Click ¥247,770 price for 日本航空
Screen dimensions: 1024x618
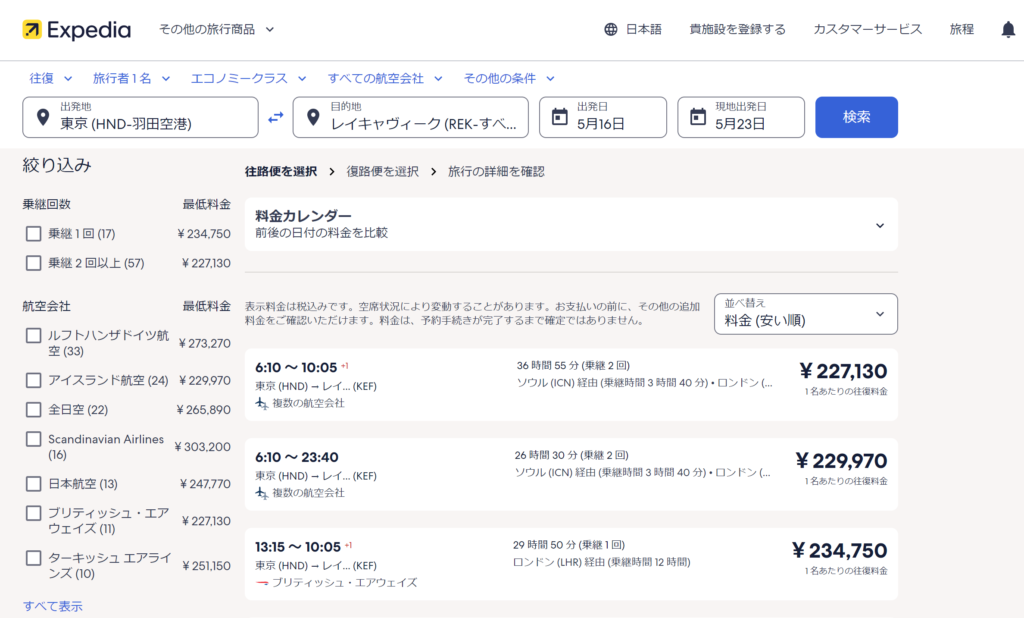click(205, 484)
